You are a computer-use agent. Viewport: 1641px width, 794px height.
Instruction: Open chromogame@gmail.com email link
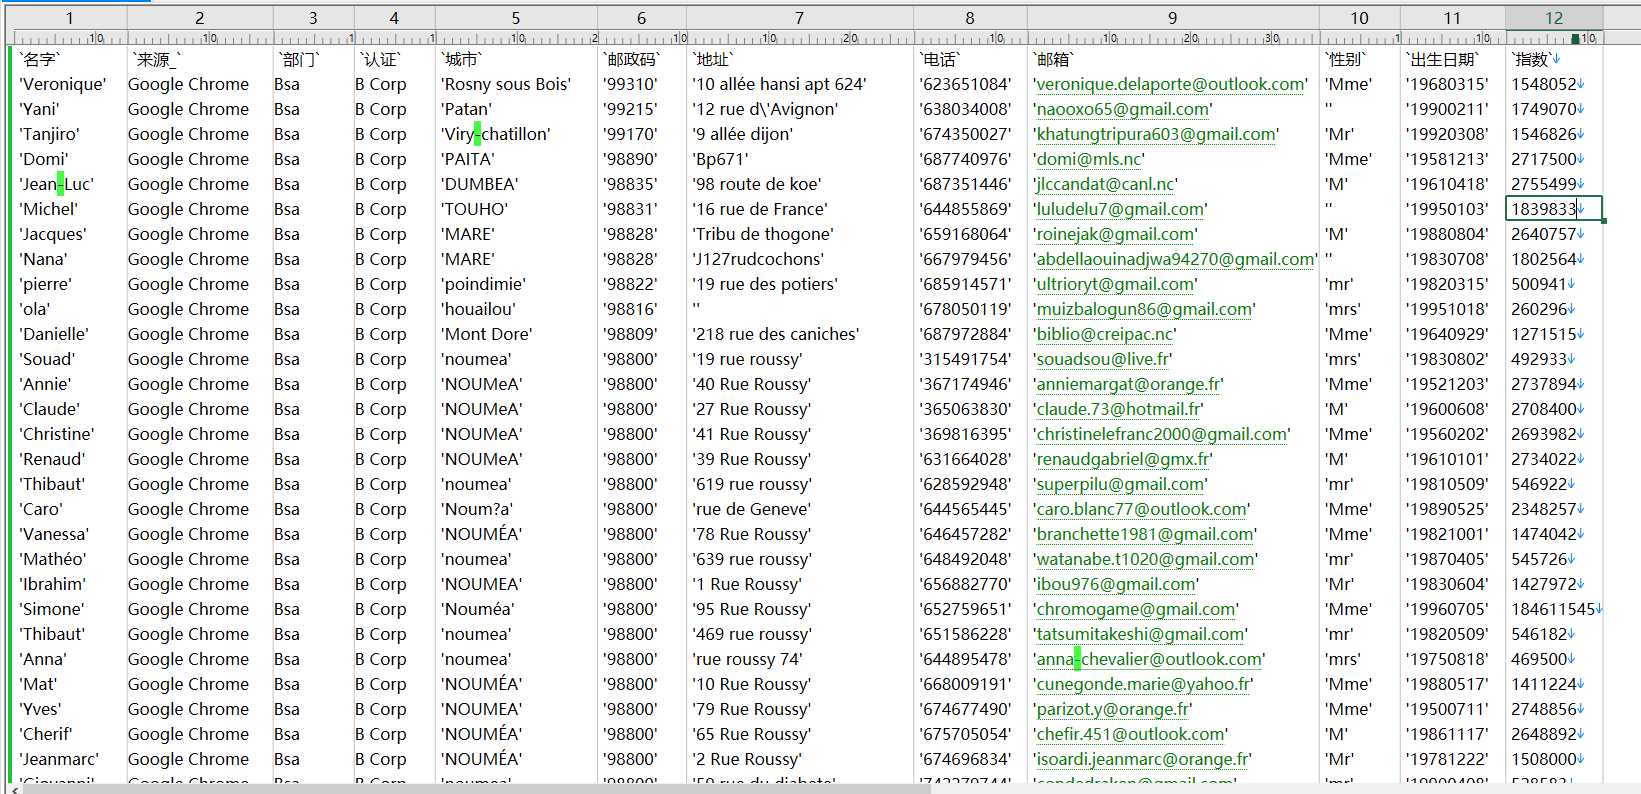pos(1137,609)
